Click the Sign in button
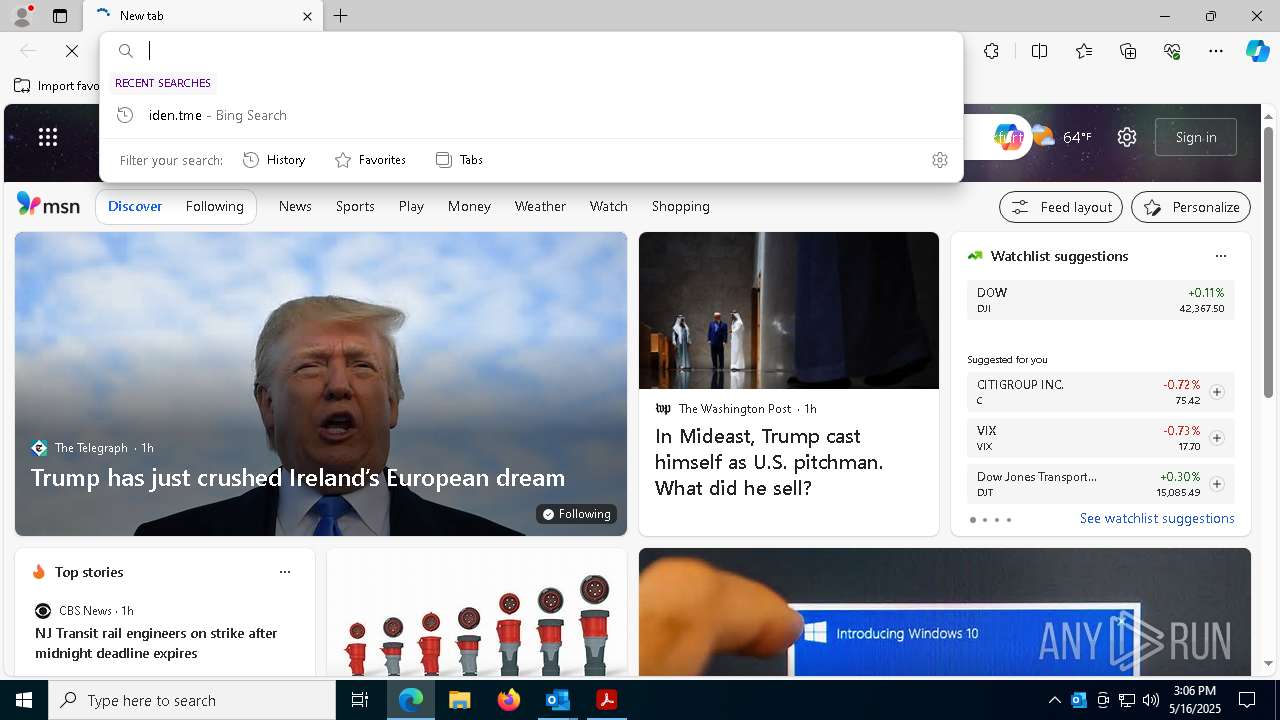 click(1196, 137)
